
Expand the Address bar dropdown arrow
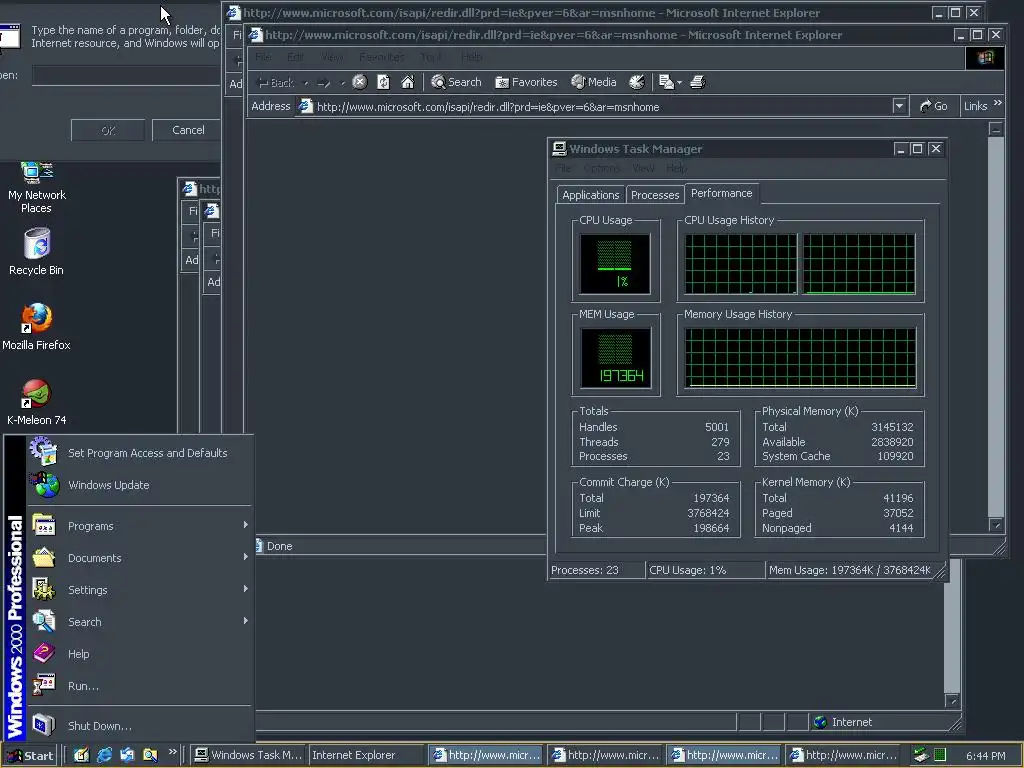click(899, 106)
